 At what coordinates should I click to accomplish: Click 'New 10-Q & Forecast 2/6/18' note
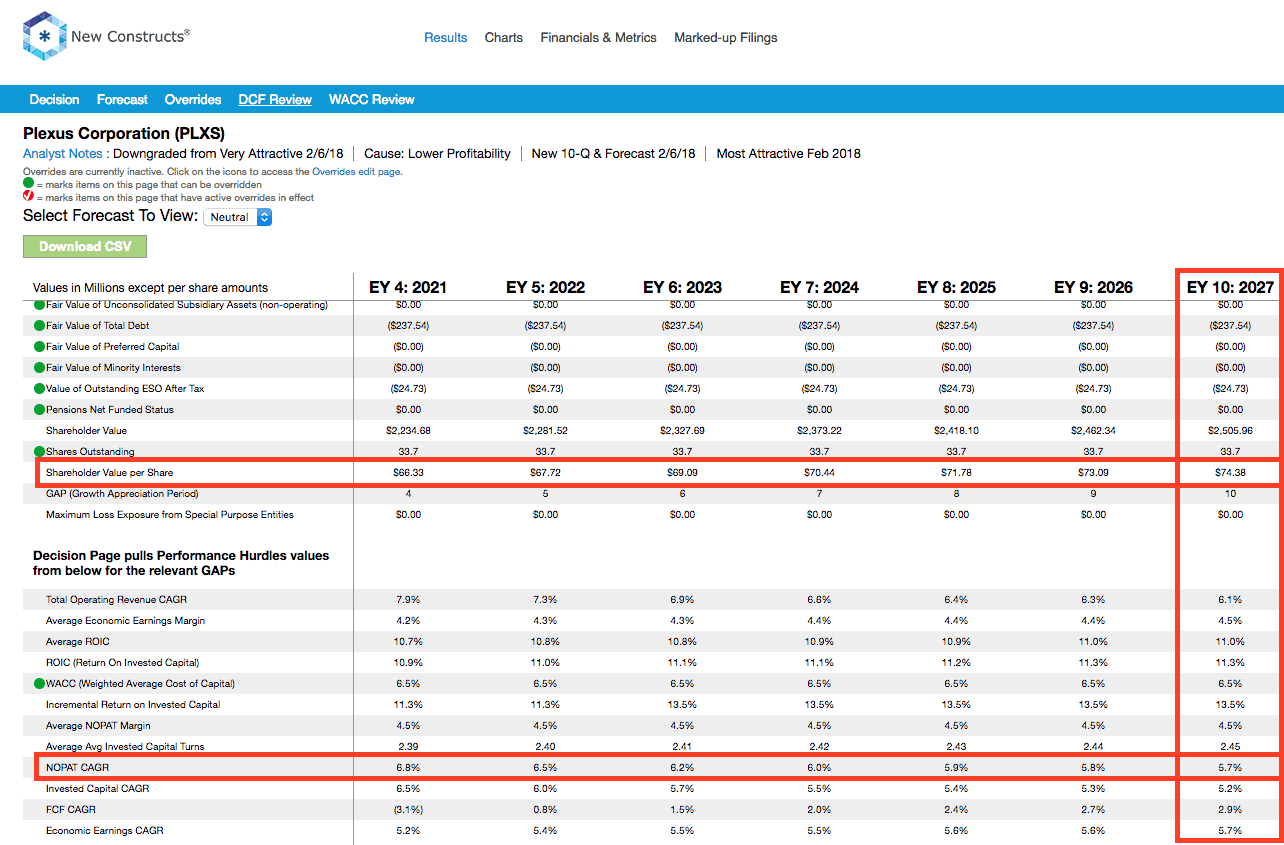[614, 153]
